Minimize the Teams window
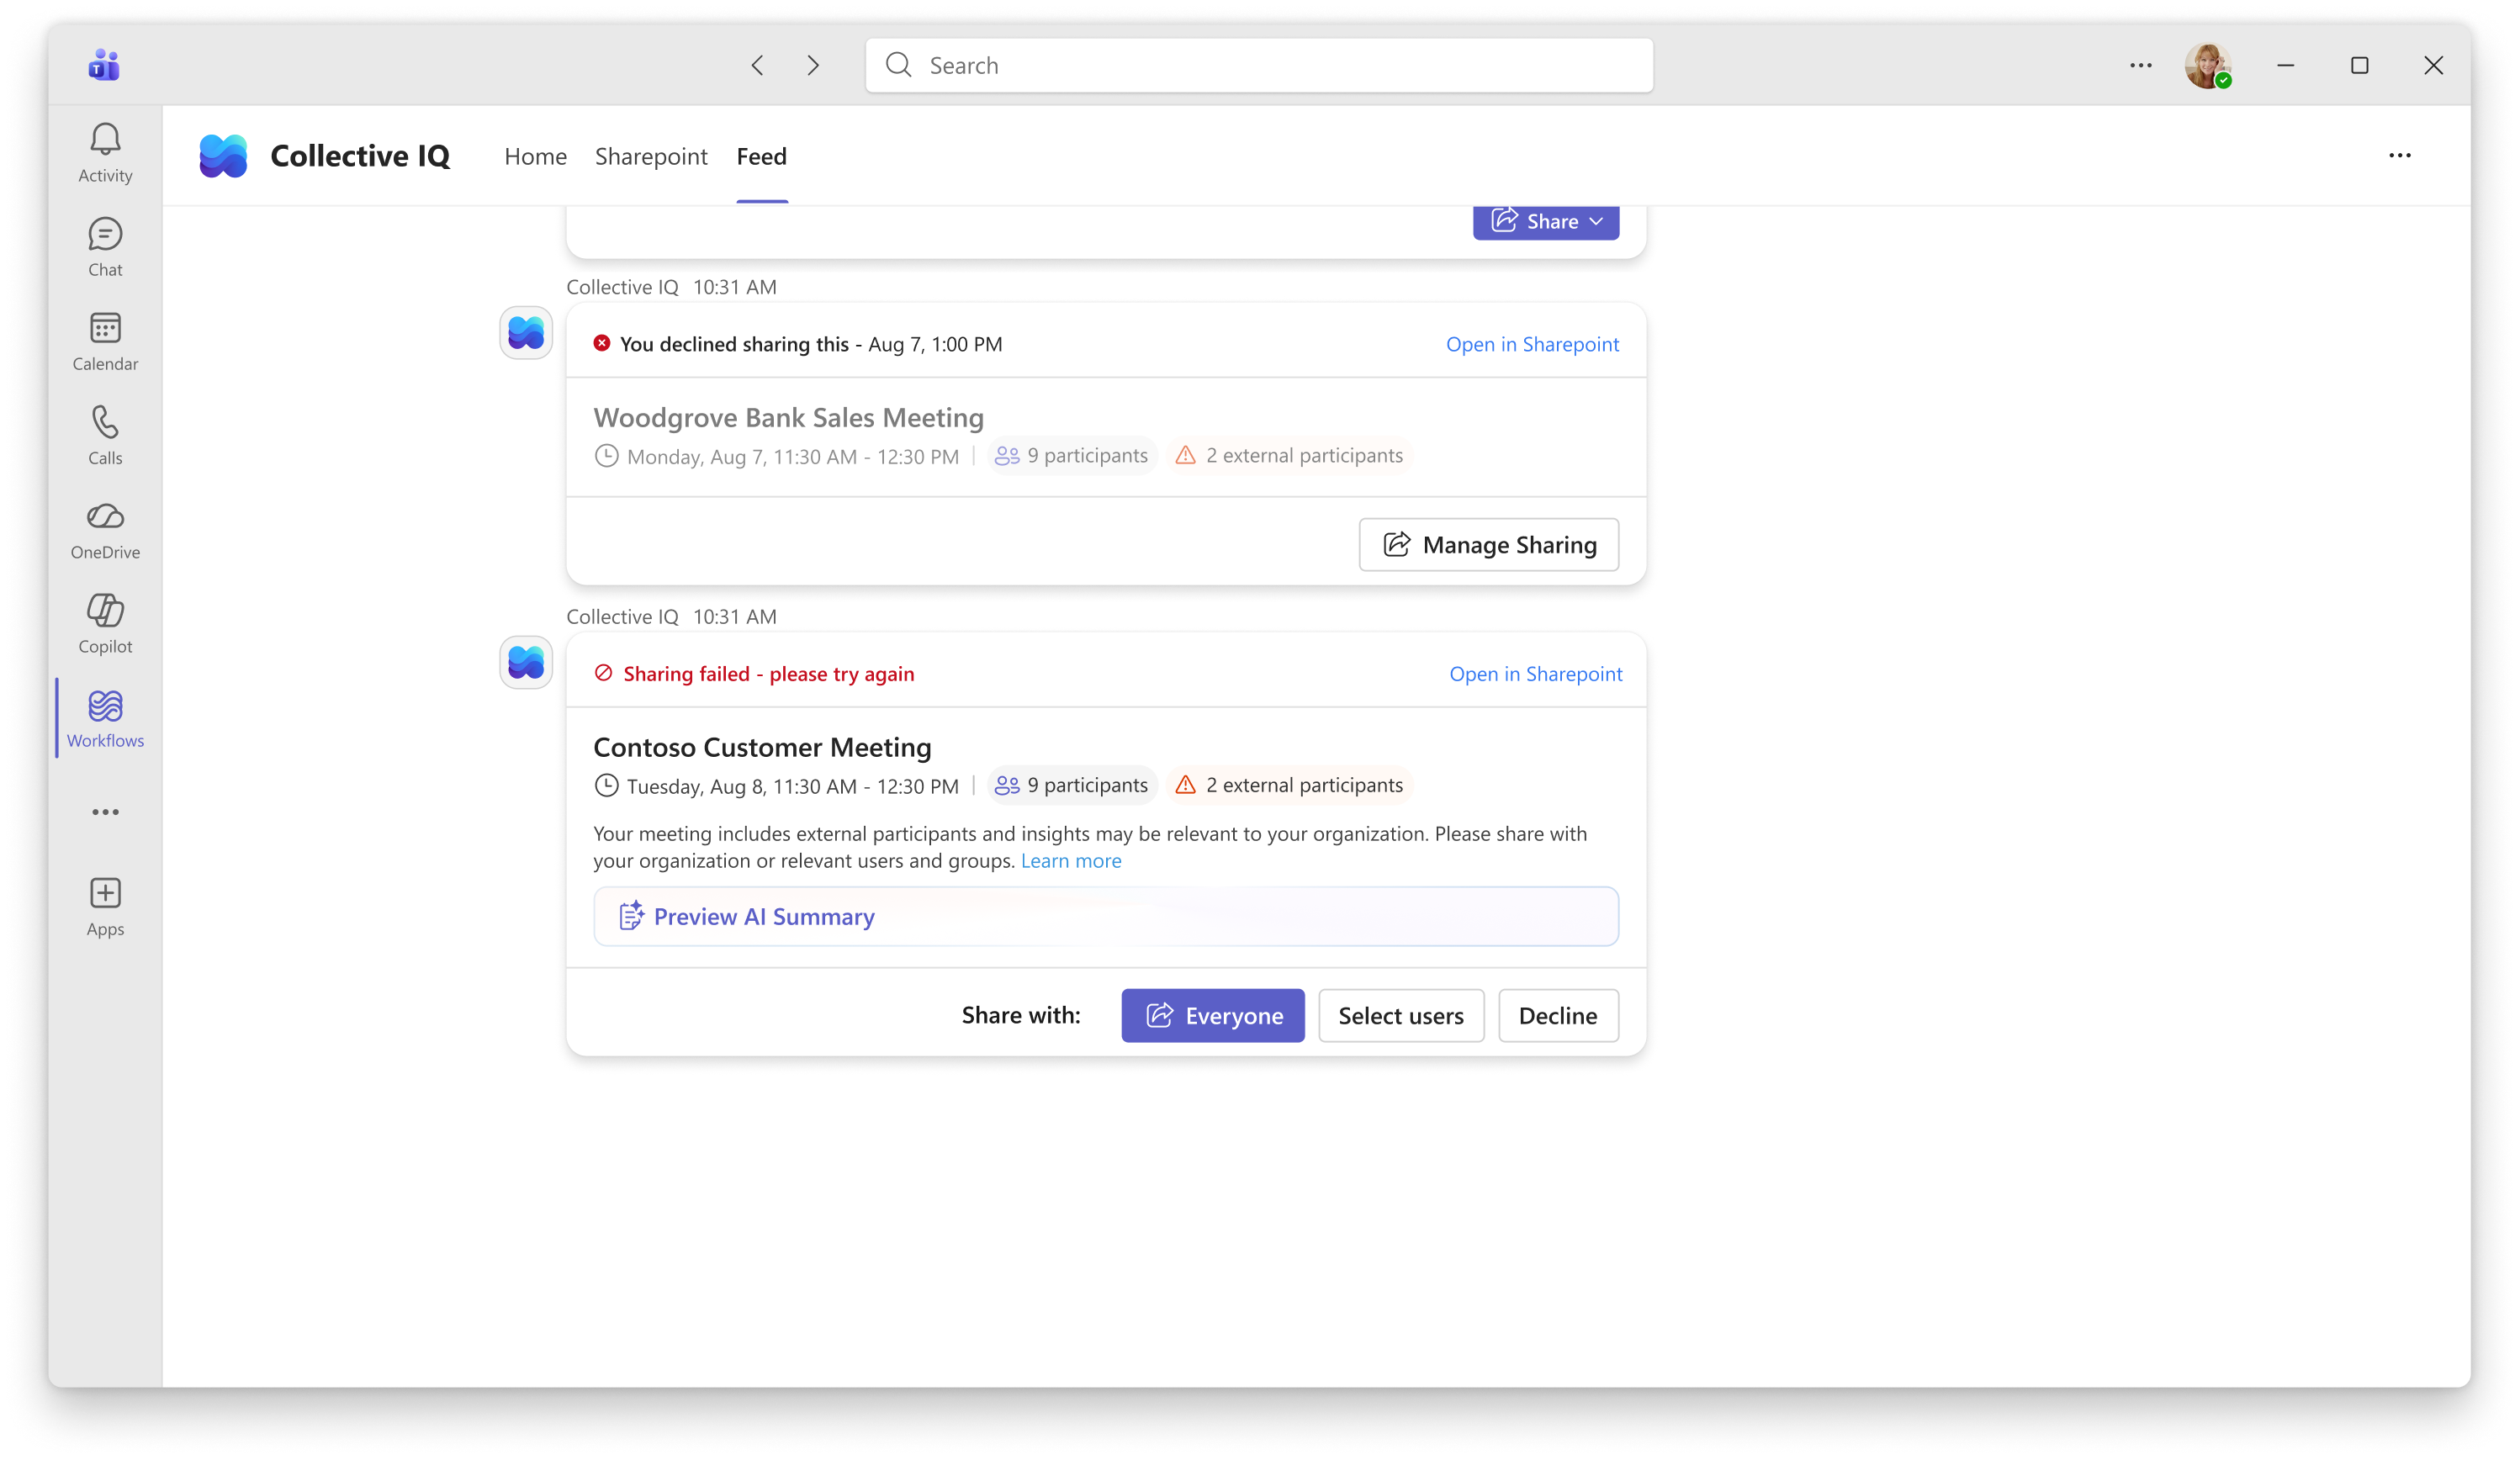Viewport: 2520px width, 1460px height. tap(2286, 65)
